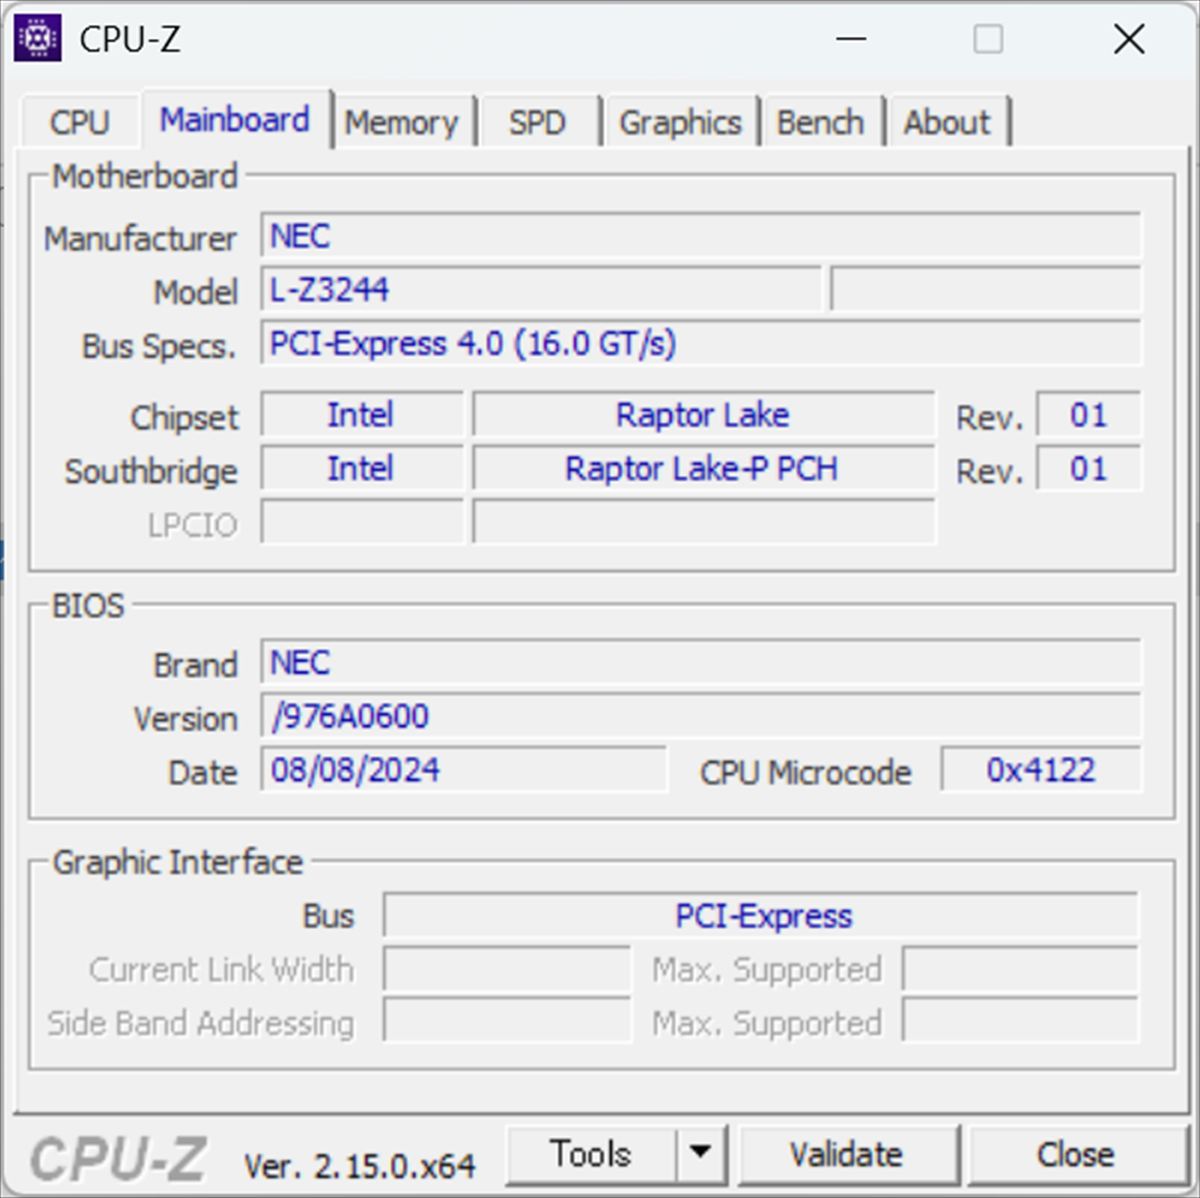Open the About tab
Image resolution: width=1200 pixels, height=1198 pixels.
[947, 122]
